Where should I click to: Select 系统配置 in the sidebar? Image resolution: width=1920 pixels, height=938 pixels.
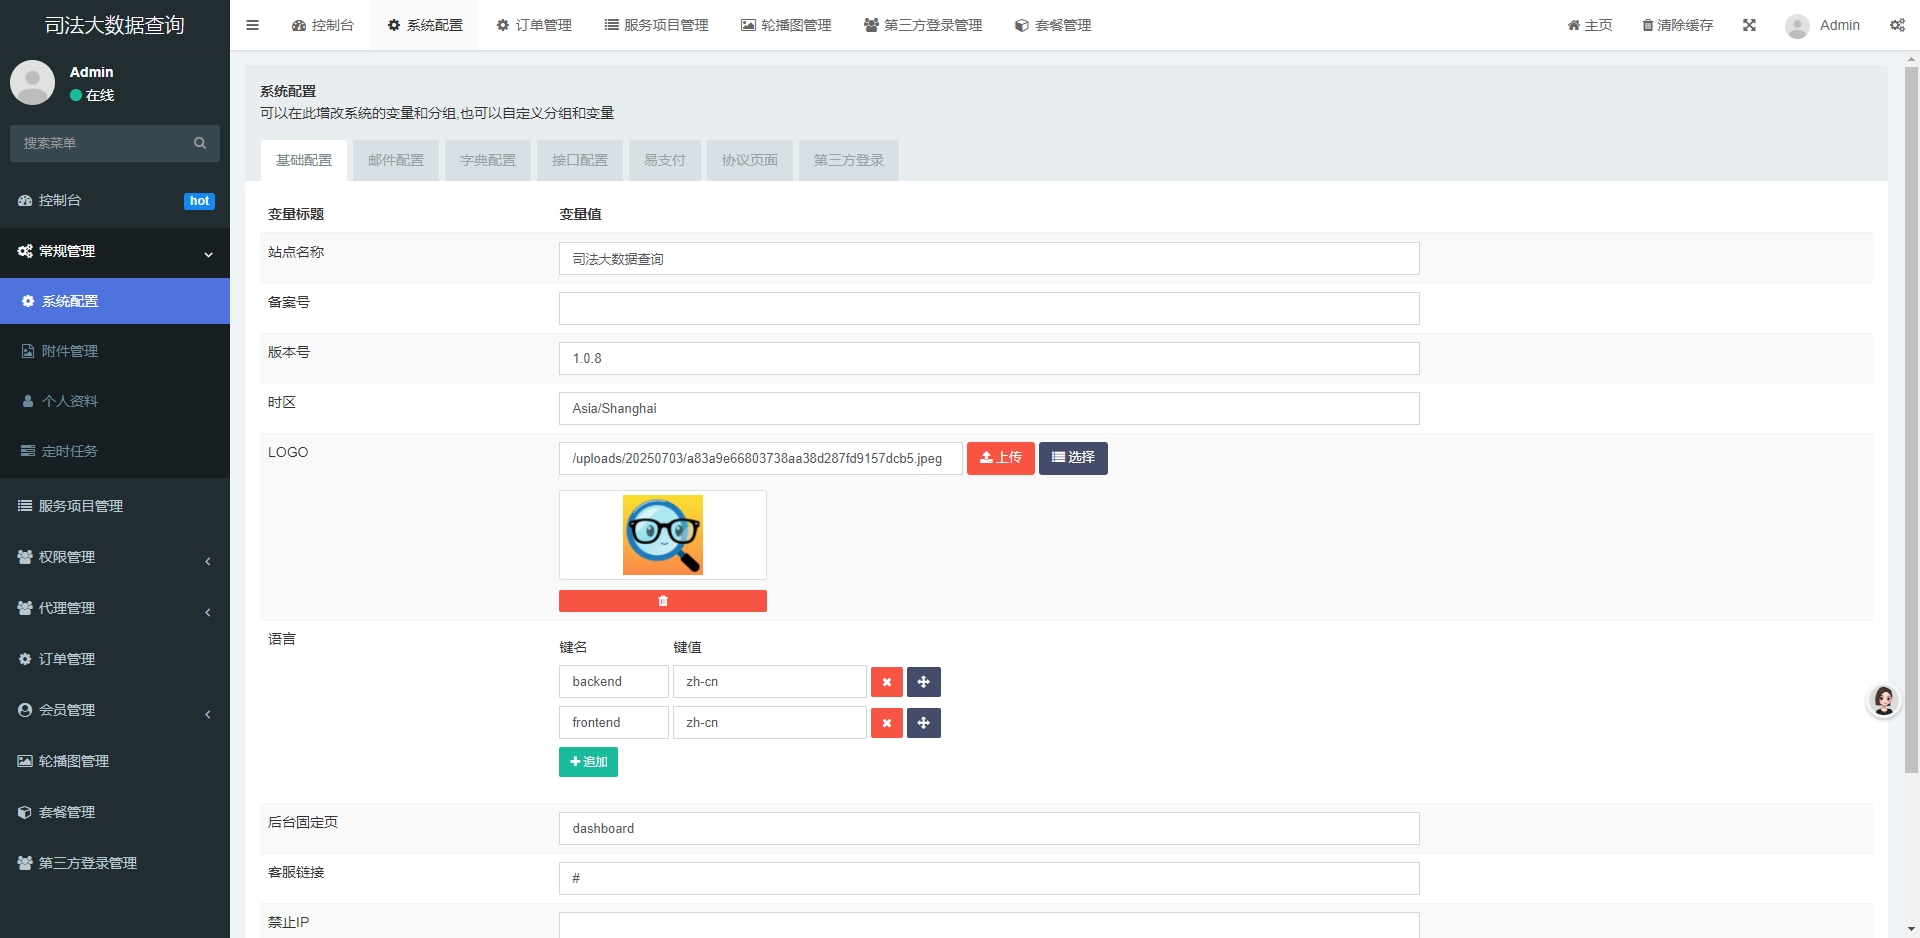[x=115, y=301]
